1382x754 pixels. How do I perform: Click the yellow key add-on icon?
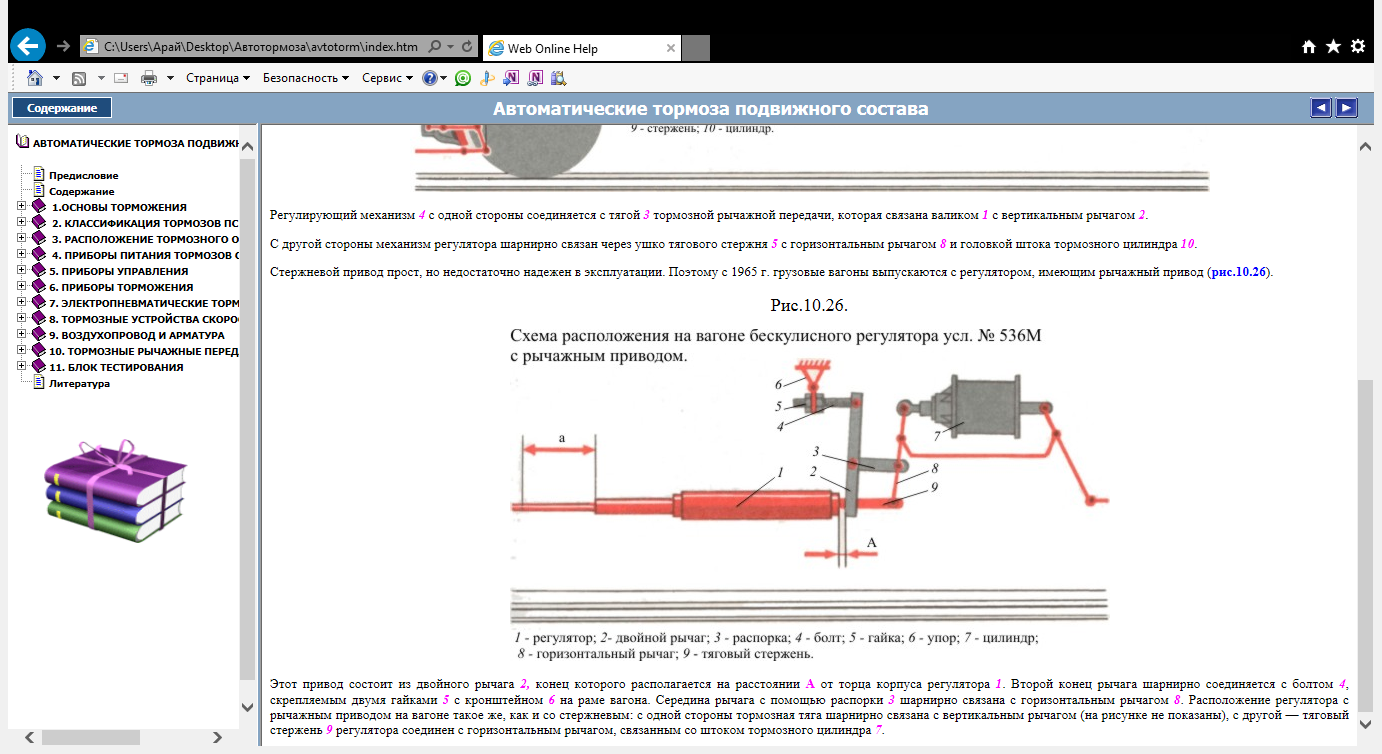click(x=487, y=78)
